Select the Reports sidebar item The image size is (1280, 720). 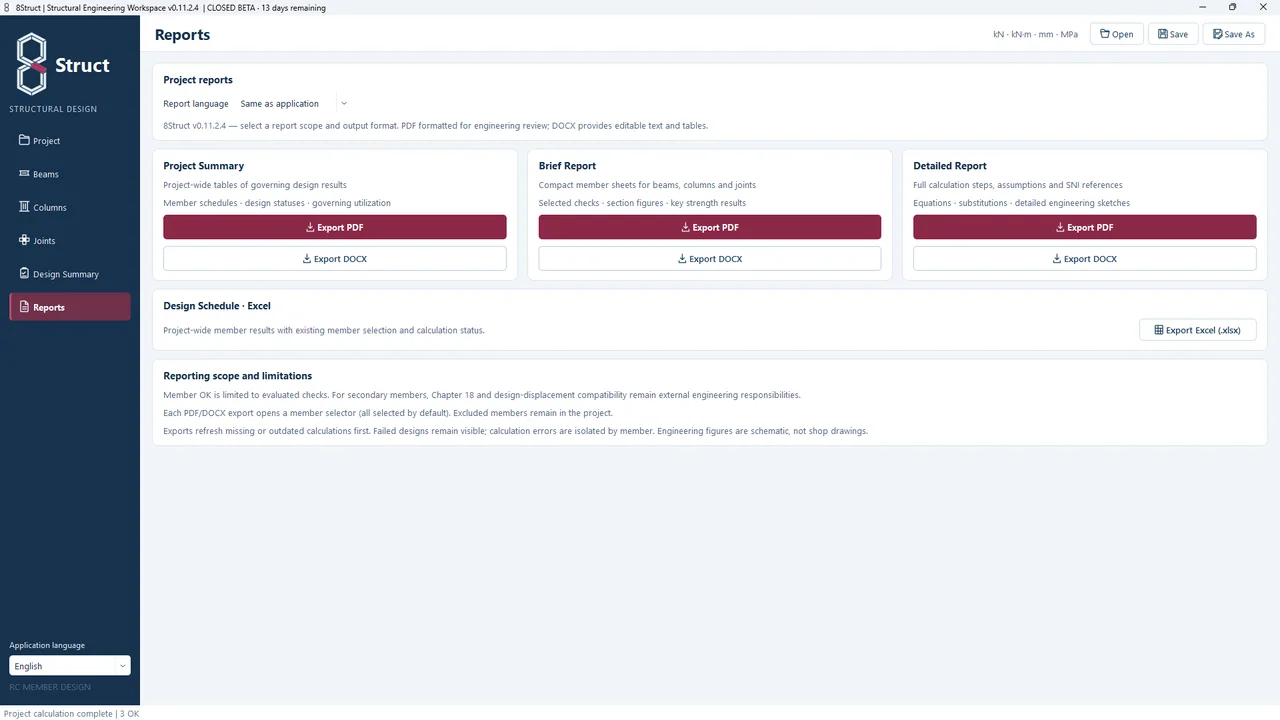pyautogui.click(x=70, y=307)
